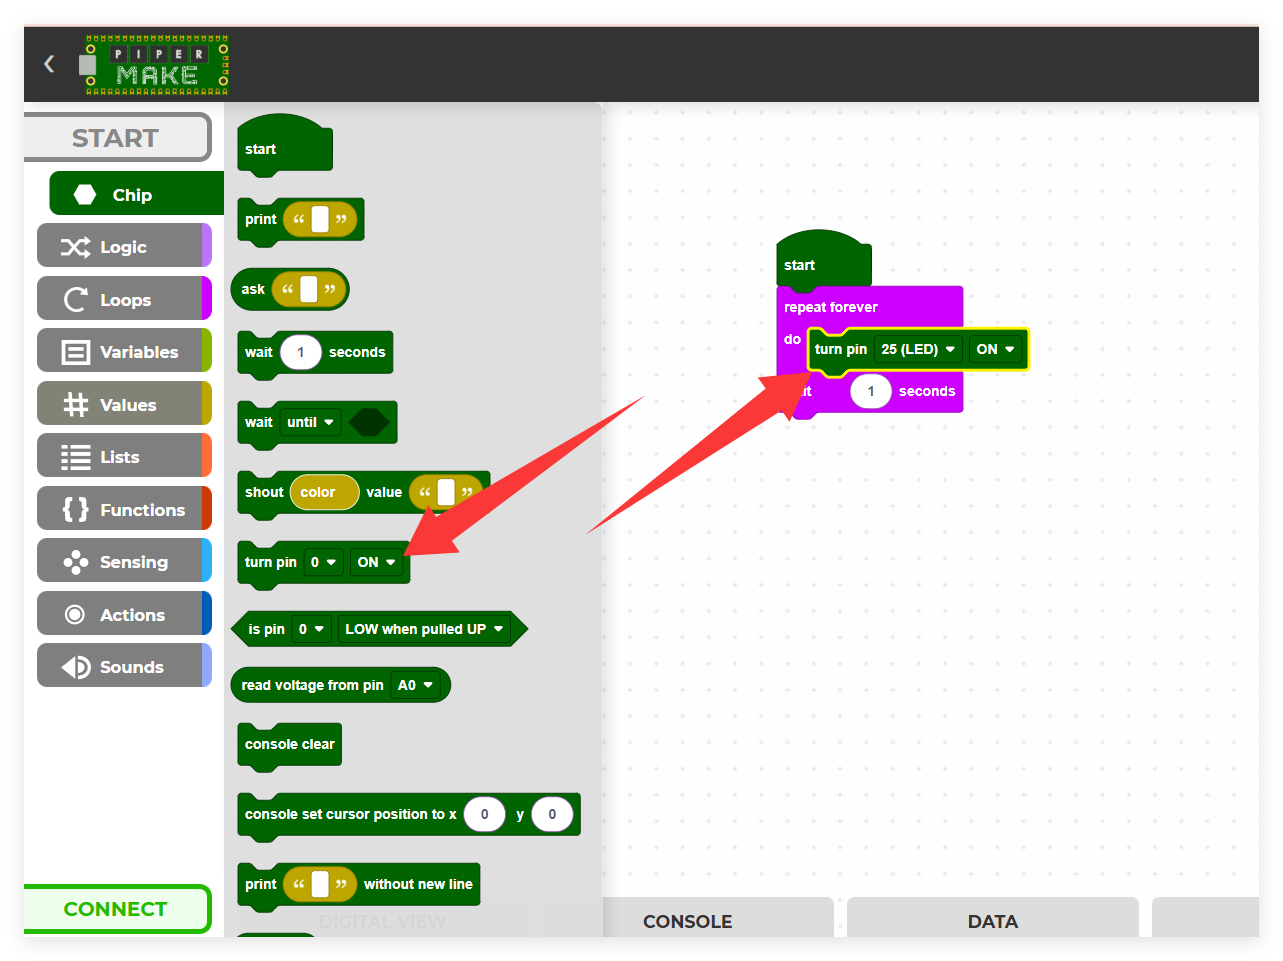The image size is (1283, 961).
Task: Open the Logic block category
Action: pyautogui.click(x=124, y=245)
